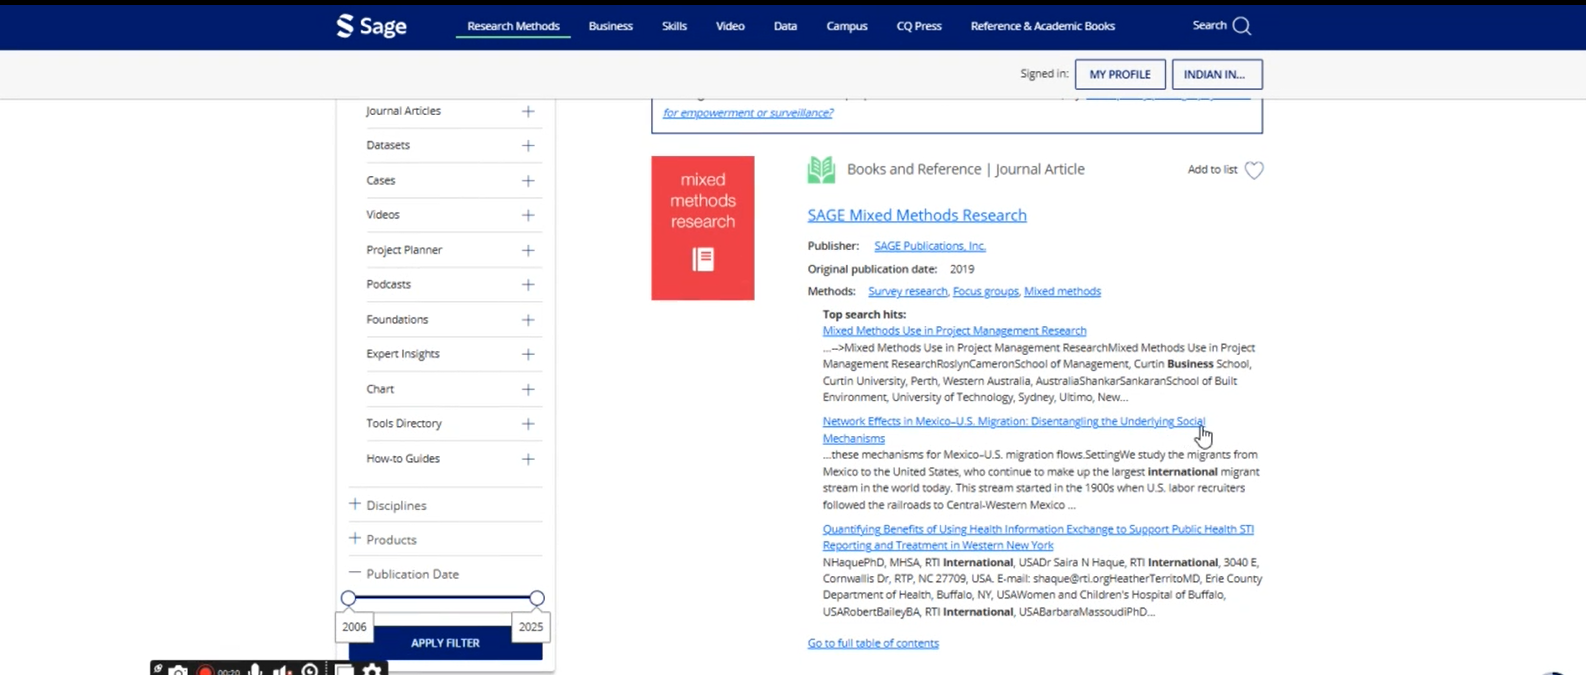The height and width of the screenshot is (675, 1586).
Task: Click the APPLY FILTER button
Action: (x=445, y=643)
